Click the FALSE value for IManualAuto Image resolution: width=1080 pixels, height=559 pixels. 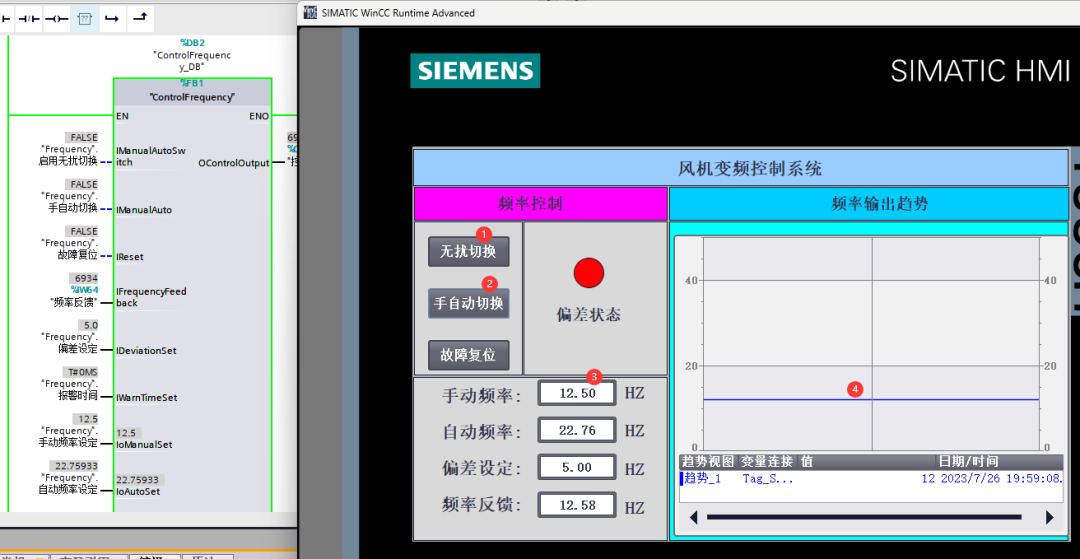pos(81,184)
